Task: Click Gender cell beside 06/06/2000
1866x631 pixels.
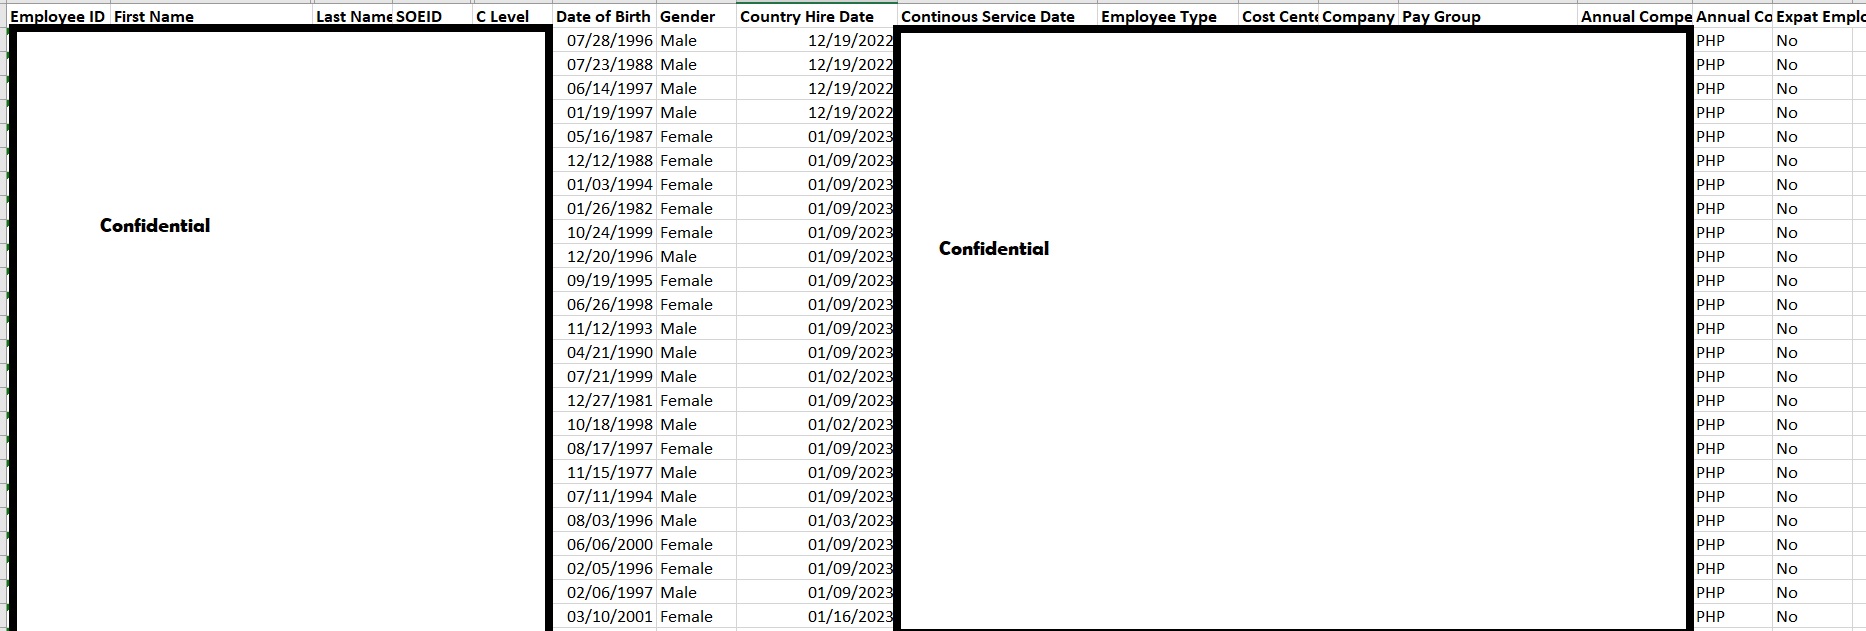Action: [686, 544]
